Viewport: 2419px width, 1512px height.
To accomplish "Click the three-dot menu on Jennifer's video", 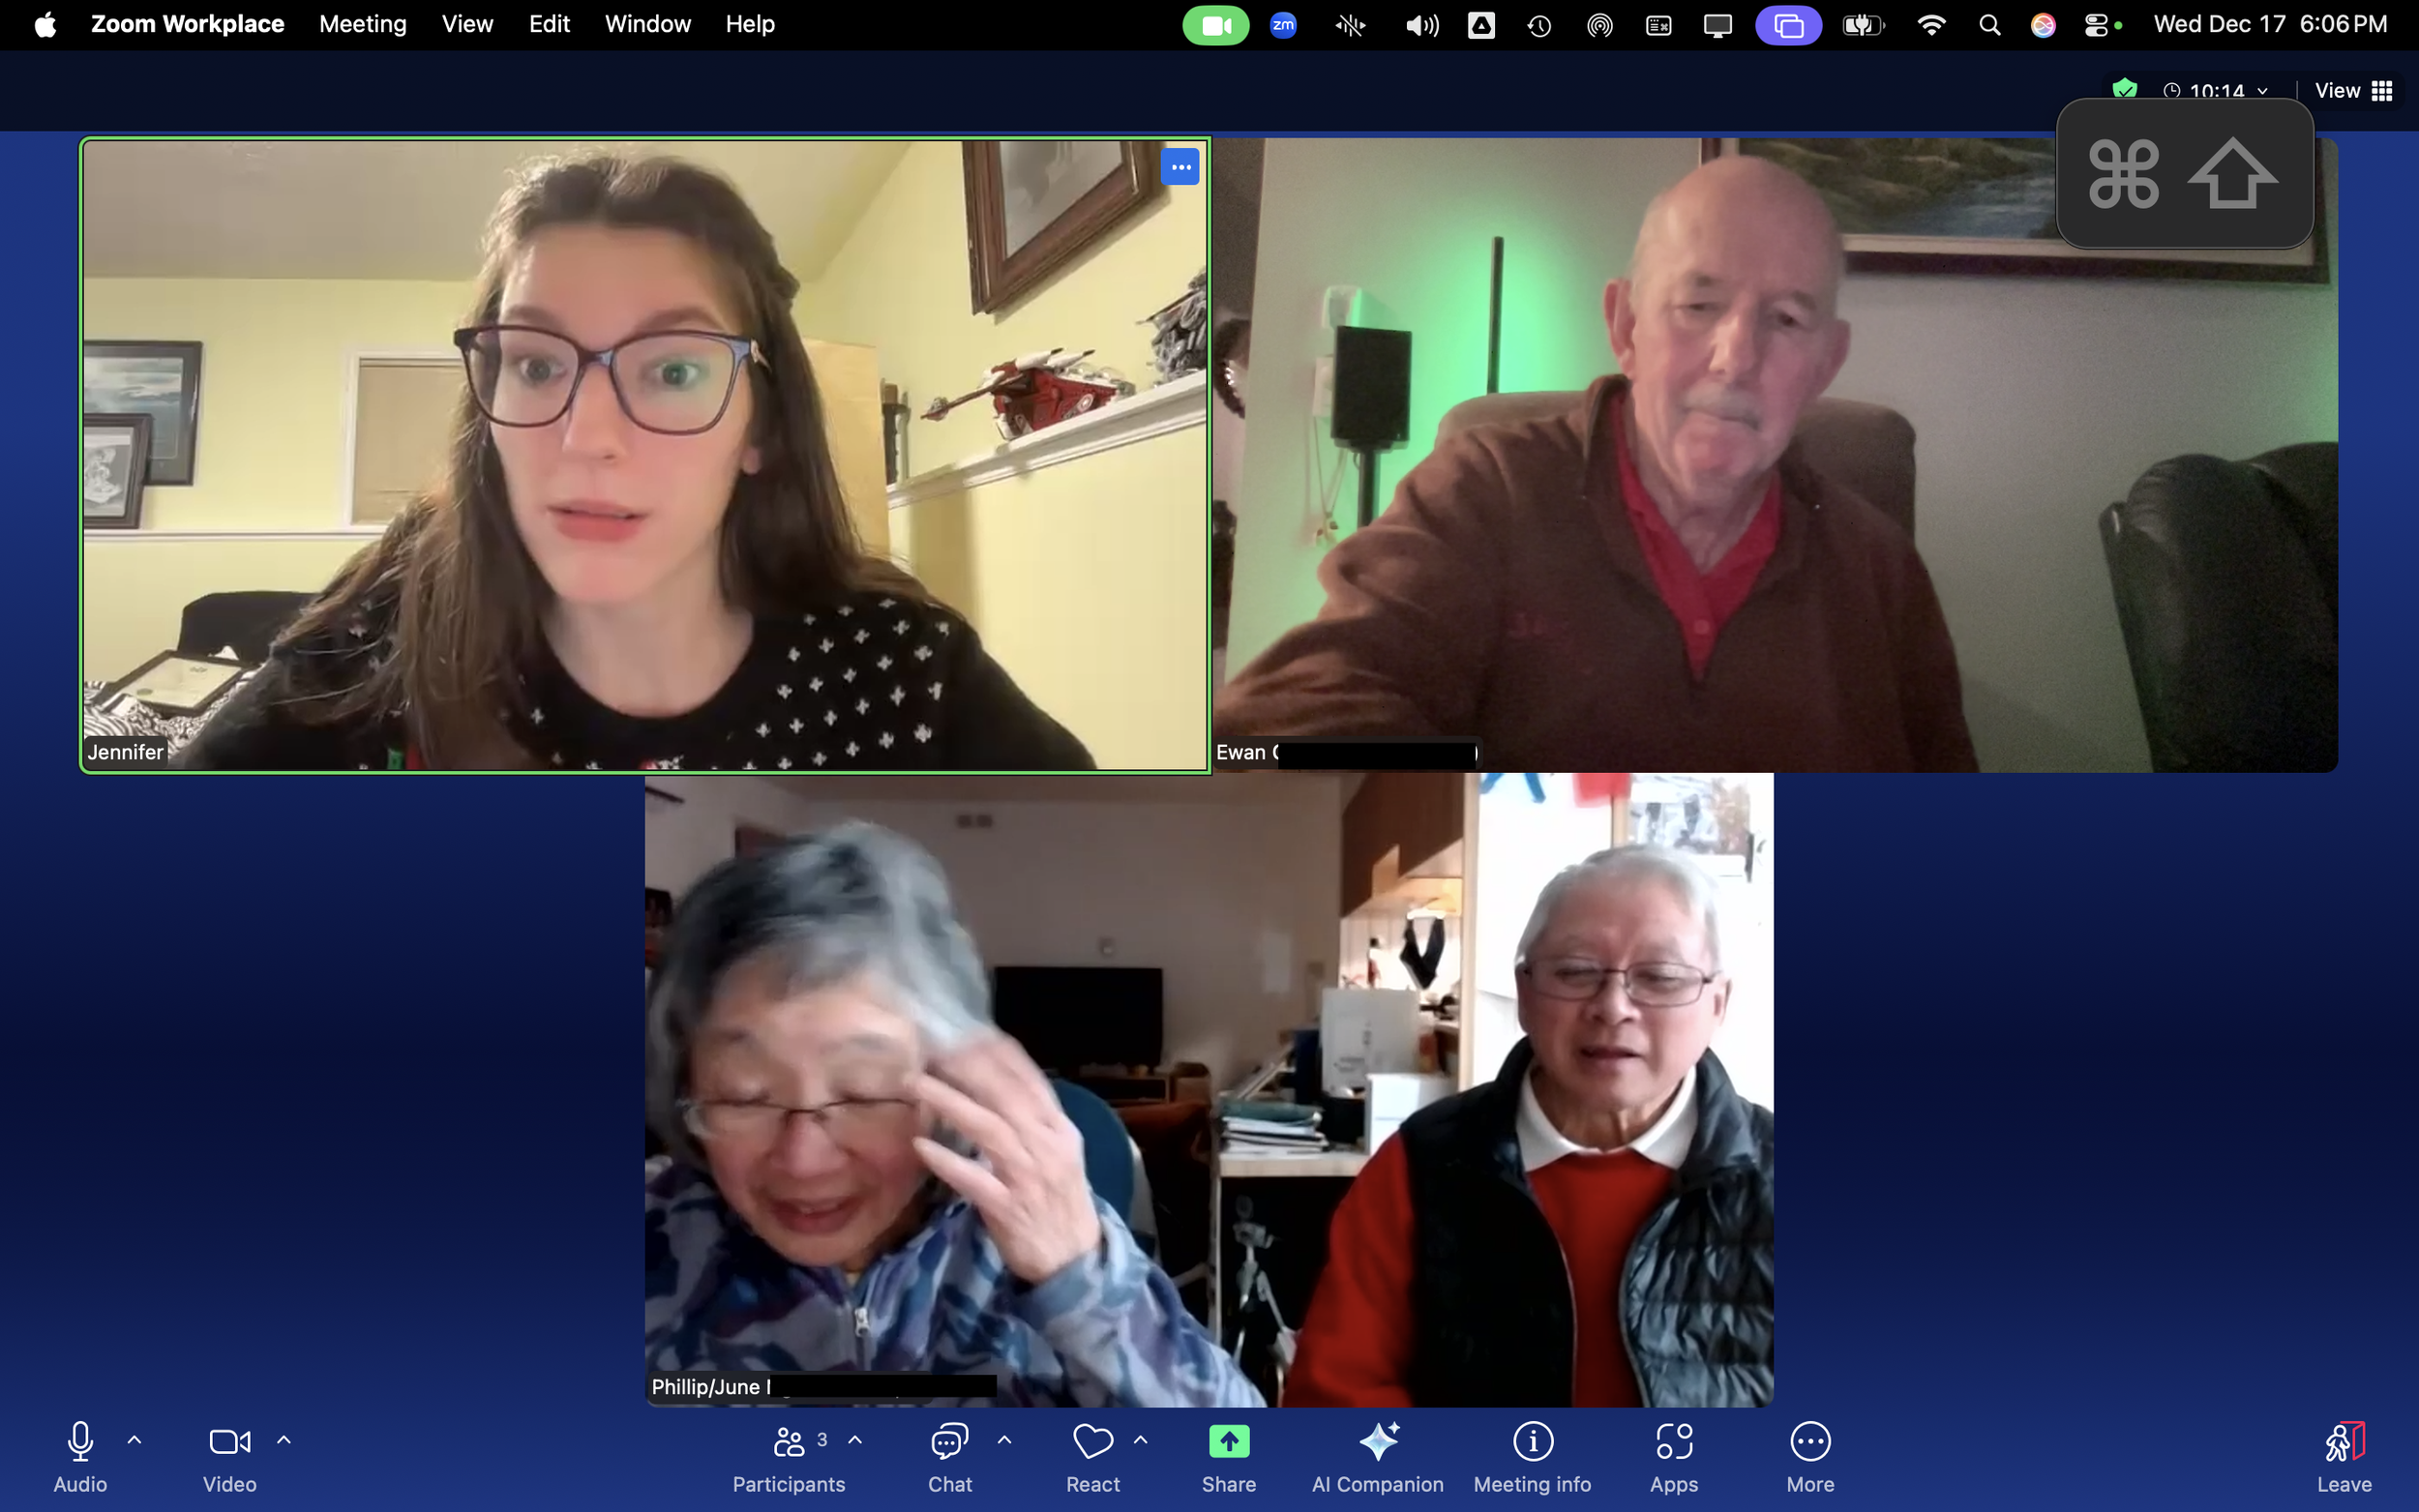I will [1180, 167].
